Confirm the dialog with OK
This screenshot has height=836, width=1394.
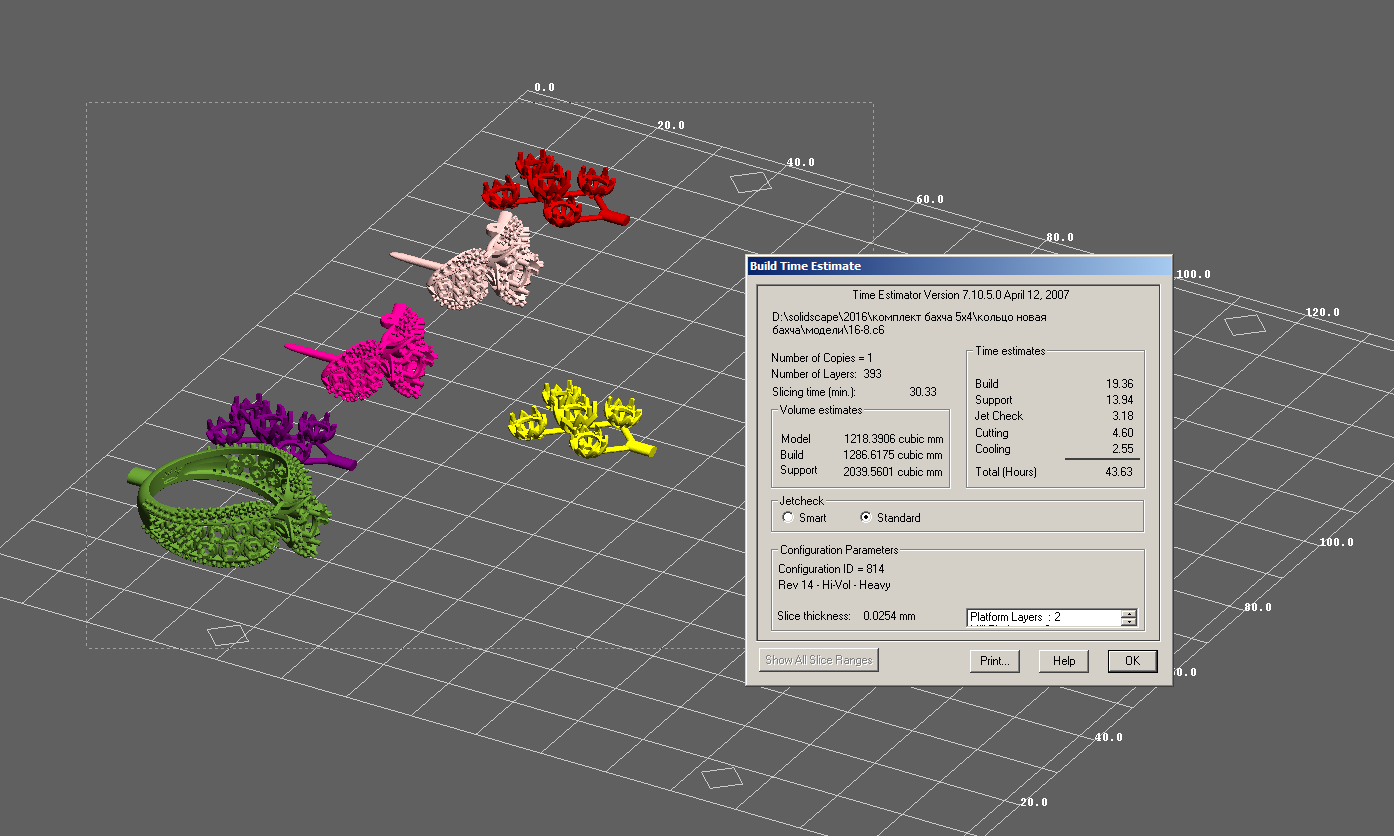pyautogui.click(x=1132, y=661)
